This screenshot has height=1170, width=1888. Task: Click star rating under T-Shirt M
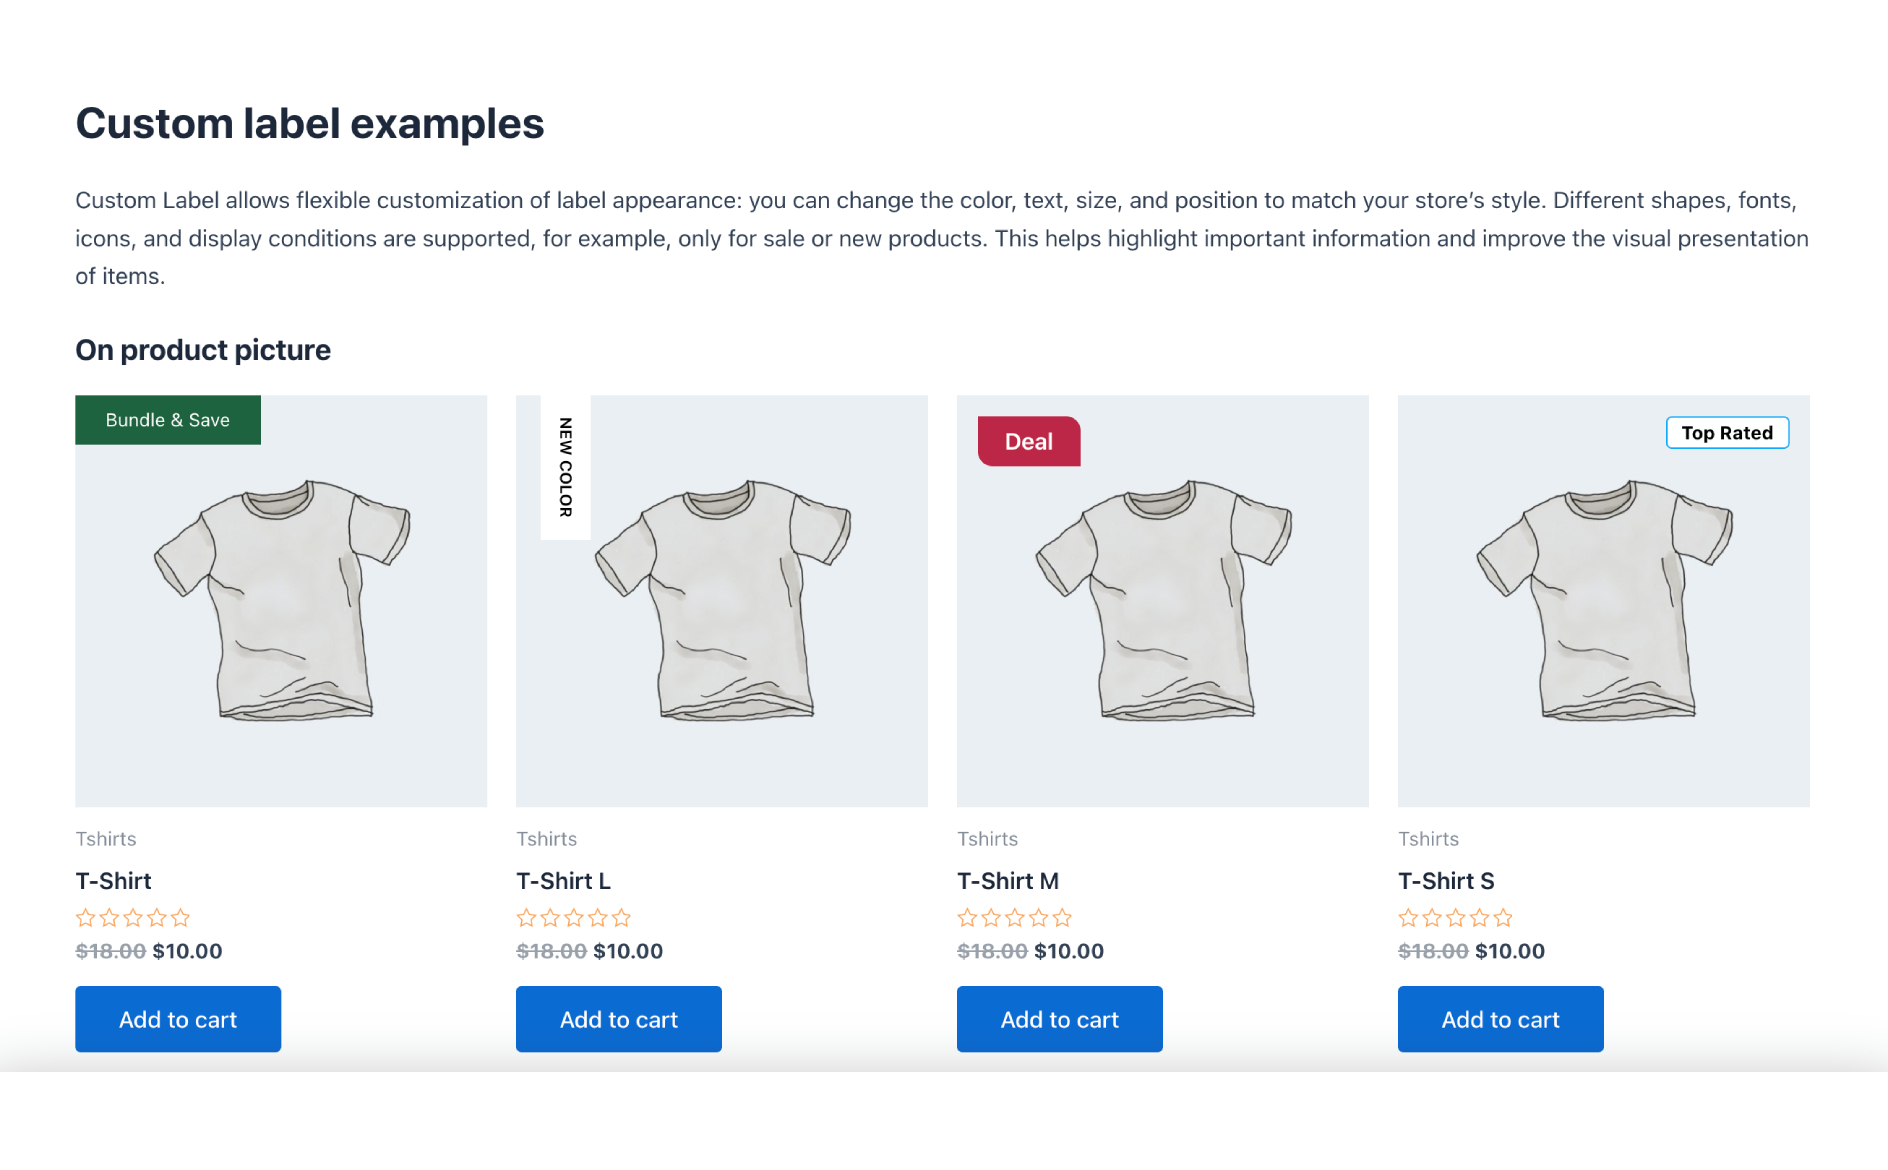tap(1015, 918)
